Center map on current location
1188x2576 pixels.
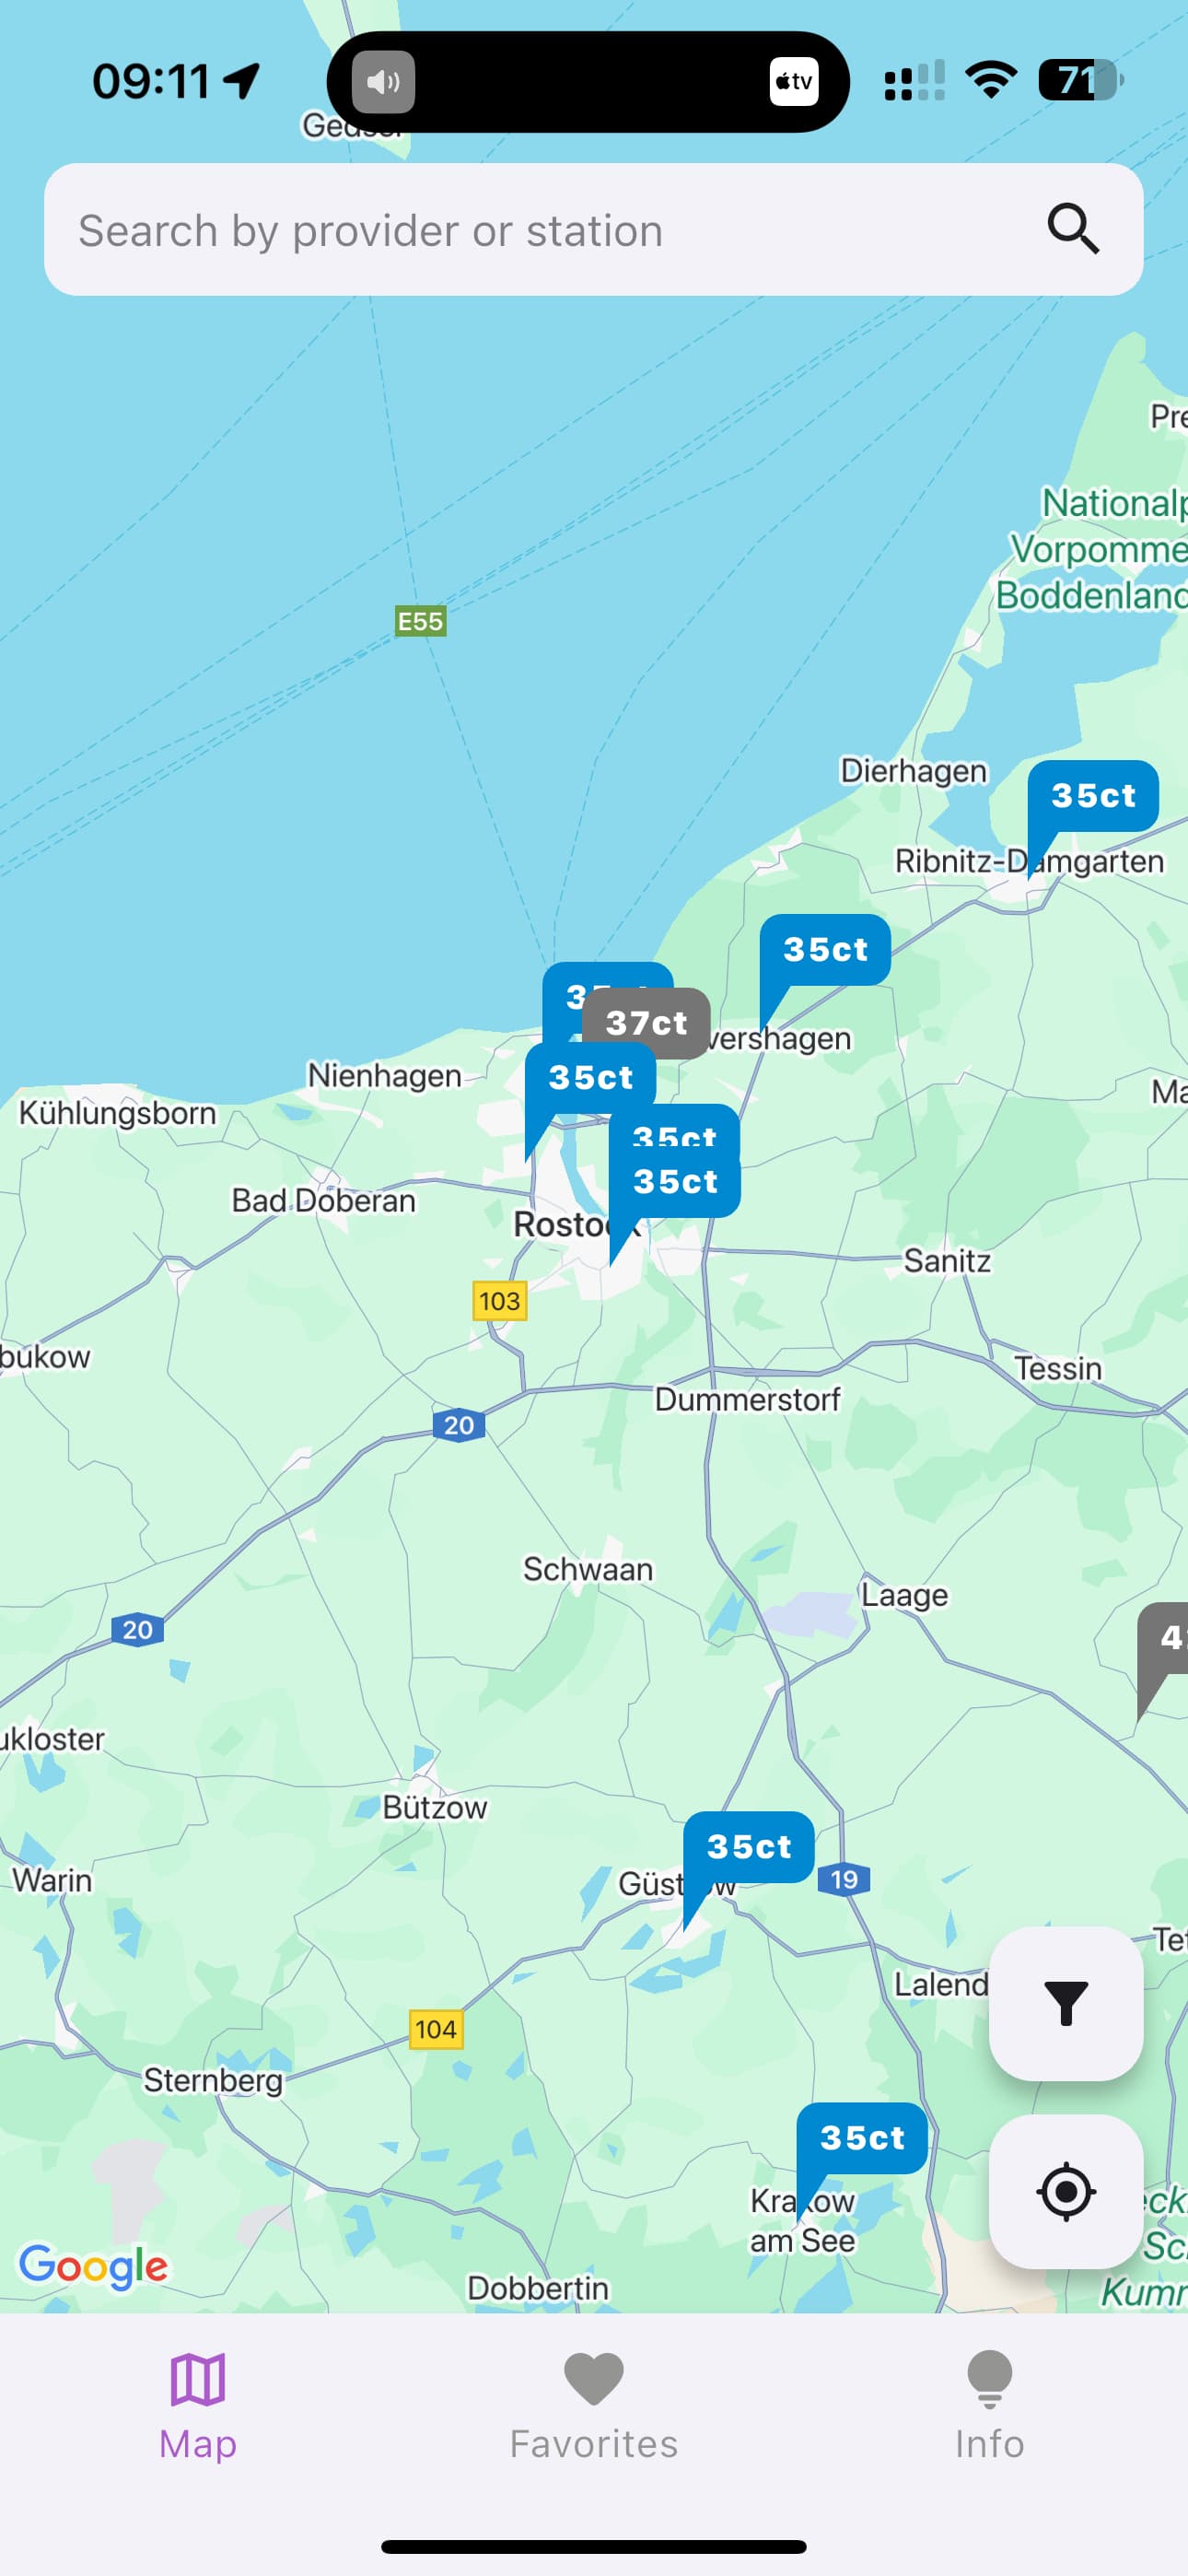1065,2191
